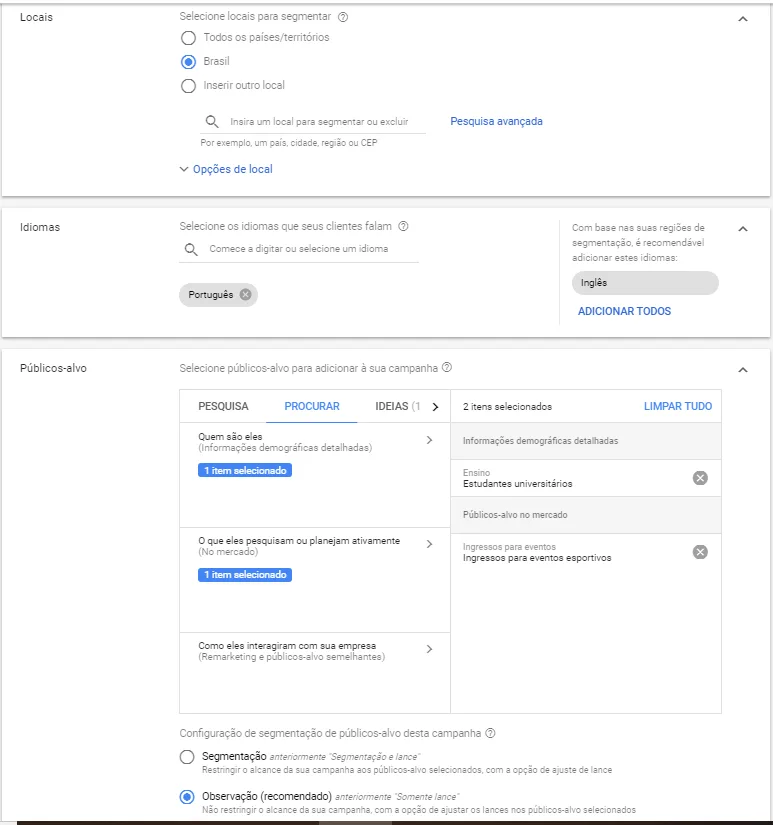The image size is (773, 825).
Task: Select Todos os países/territórios option
Action: pos(188,38)
